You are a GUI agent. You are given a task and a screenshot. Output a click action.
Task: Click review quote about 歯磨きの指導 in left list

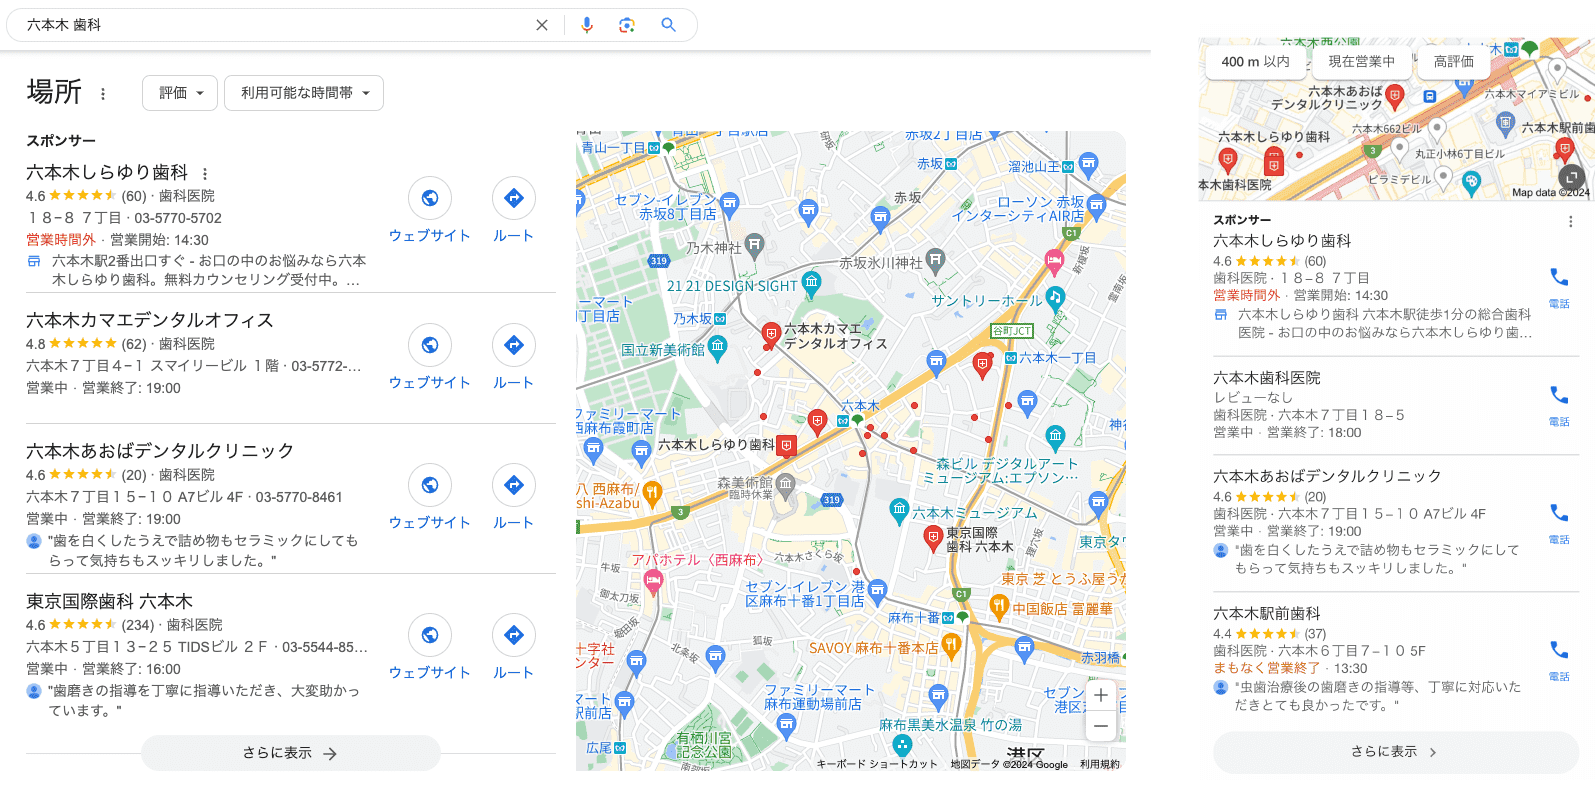tap(203, 701)
